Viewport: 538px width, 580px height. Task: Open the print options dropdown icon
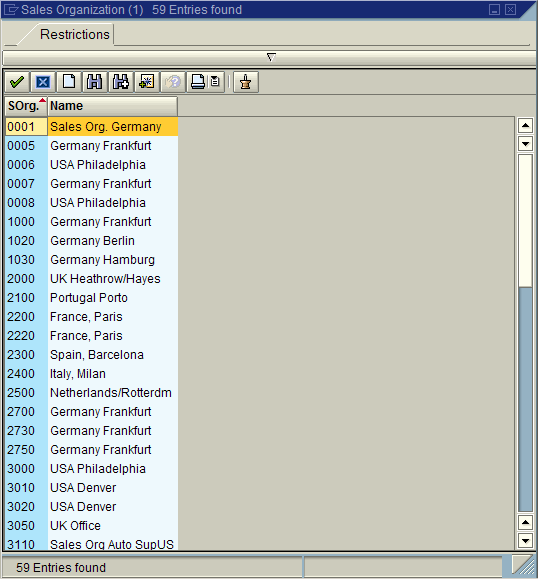(x=215, y=82)
